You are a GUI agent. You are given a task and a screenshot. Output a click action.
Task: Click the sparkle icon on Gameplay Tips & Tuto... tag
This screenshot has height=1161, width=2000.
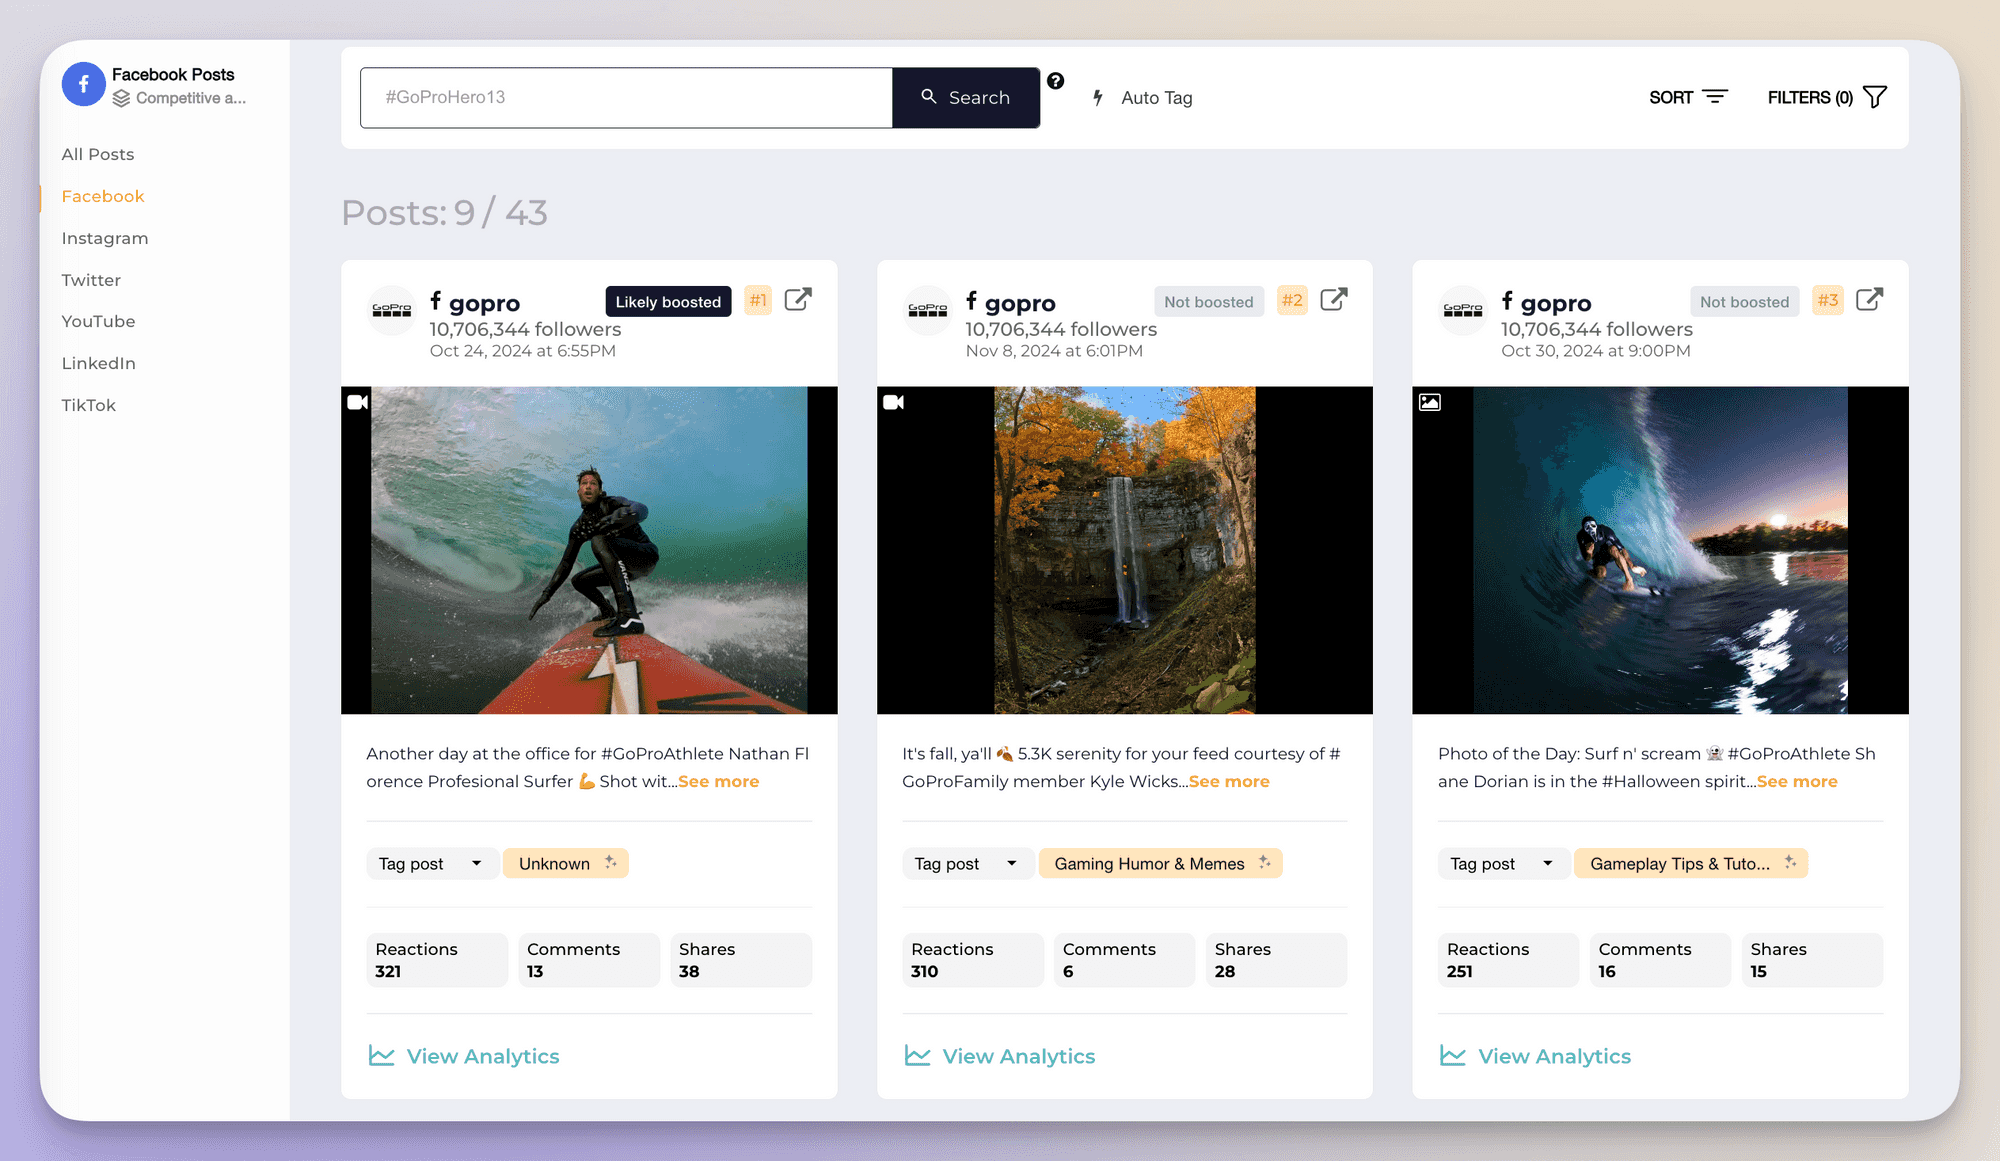[1791, 862]
